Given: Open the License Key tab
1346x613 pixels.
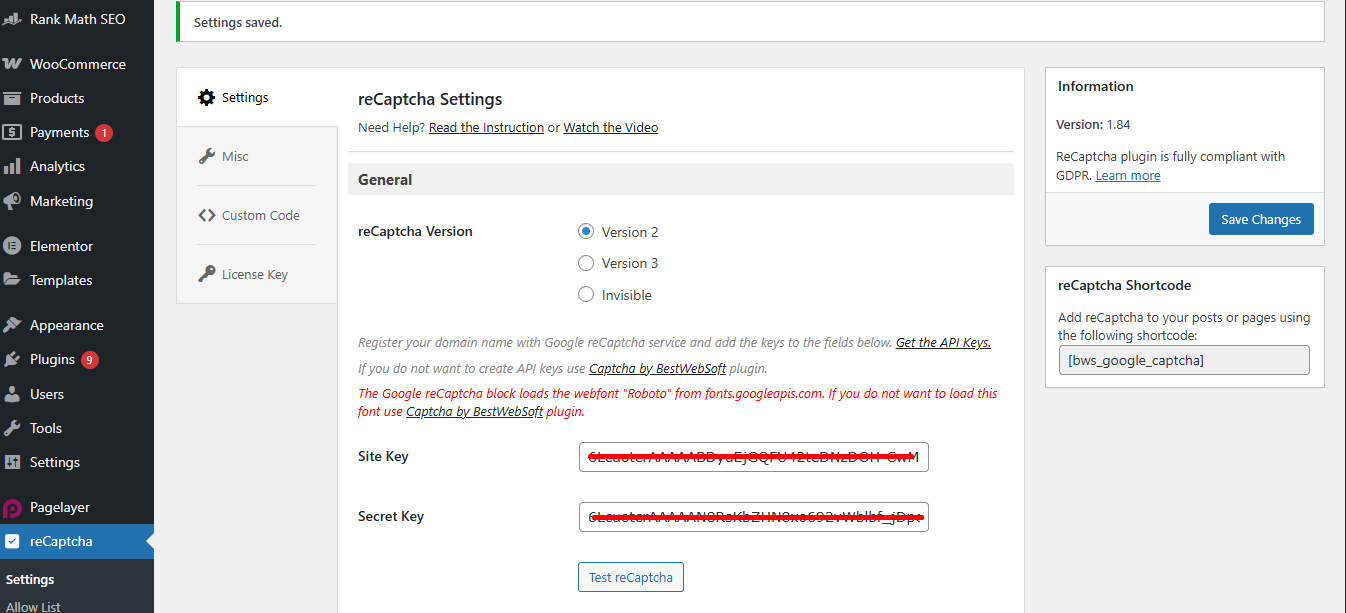Looking at the screenshot, I should [x=254, y=274].
